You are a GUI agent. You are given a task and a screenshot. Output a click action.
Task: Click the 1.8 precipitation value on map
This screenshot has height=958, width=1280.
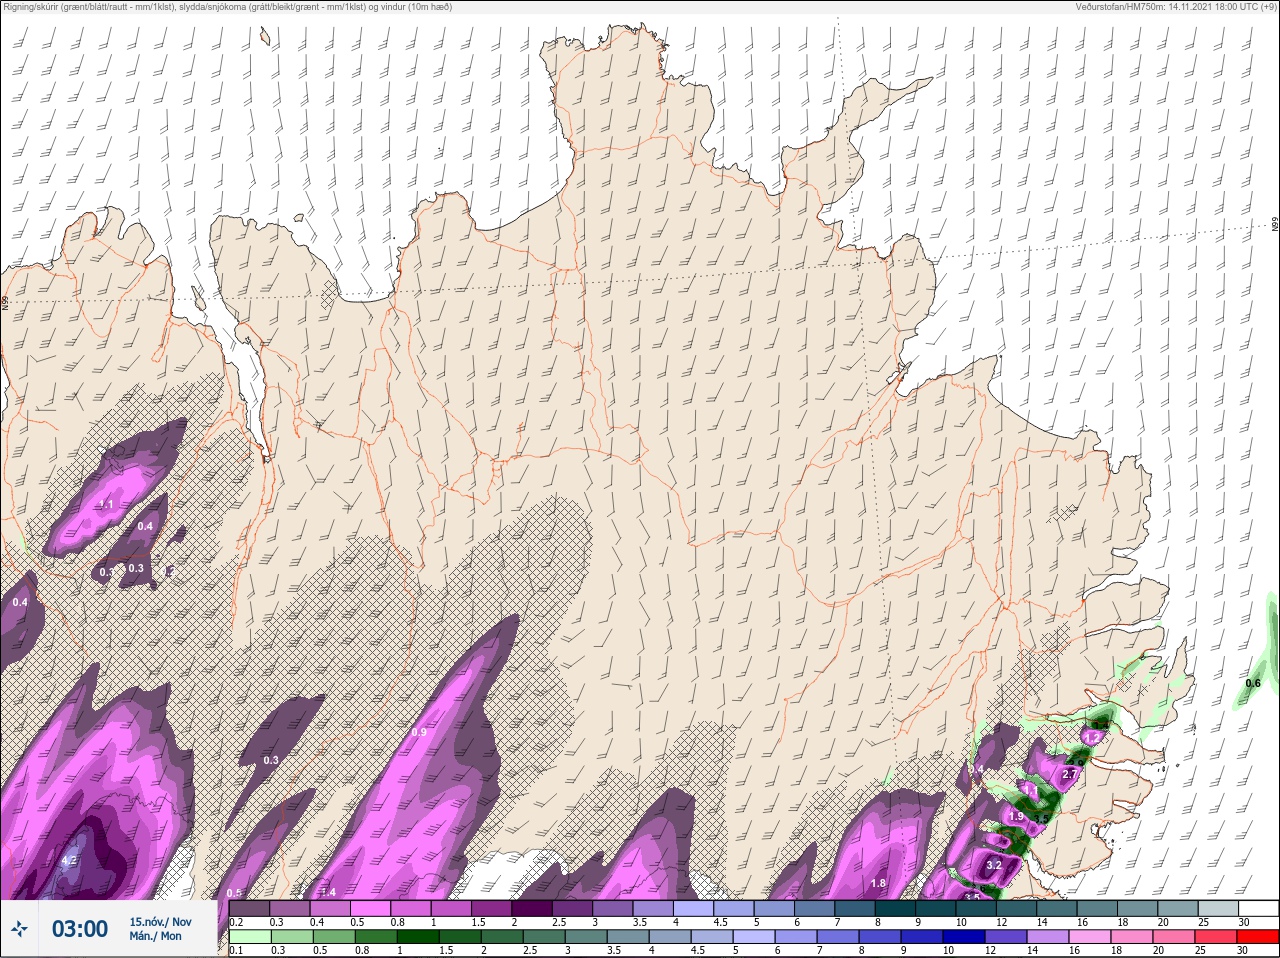[878, 883]
